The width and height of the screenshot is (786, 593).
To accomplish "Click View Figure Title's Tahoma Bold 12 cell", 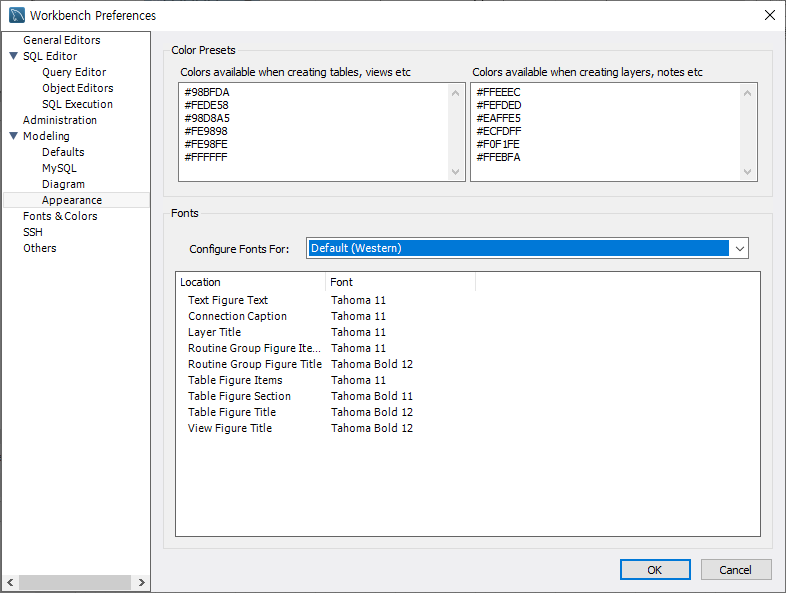I will 372,429.
